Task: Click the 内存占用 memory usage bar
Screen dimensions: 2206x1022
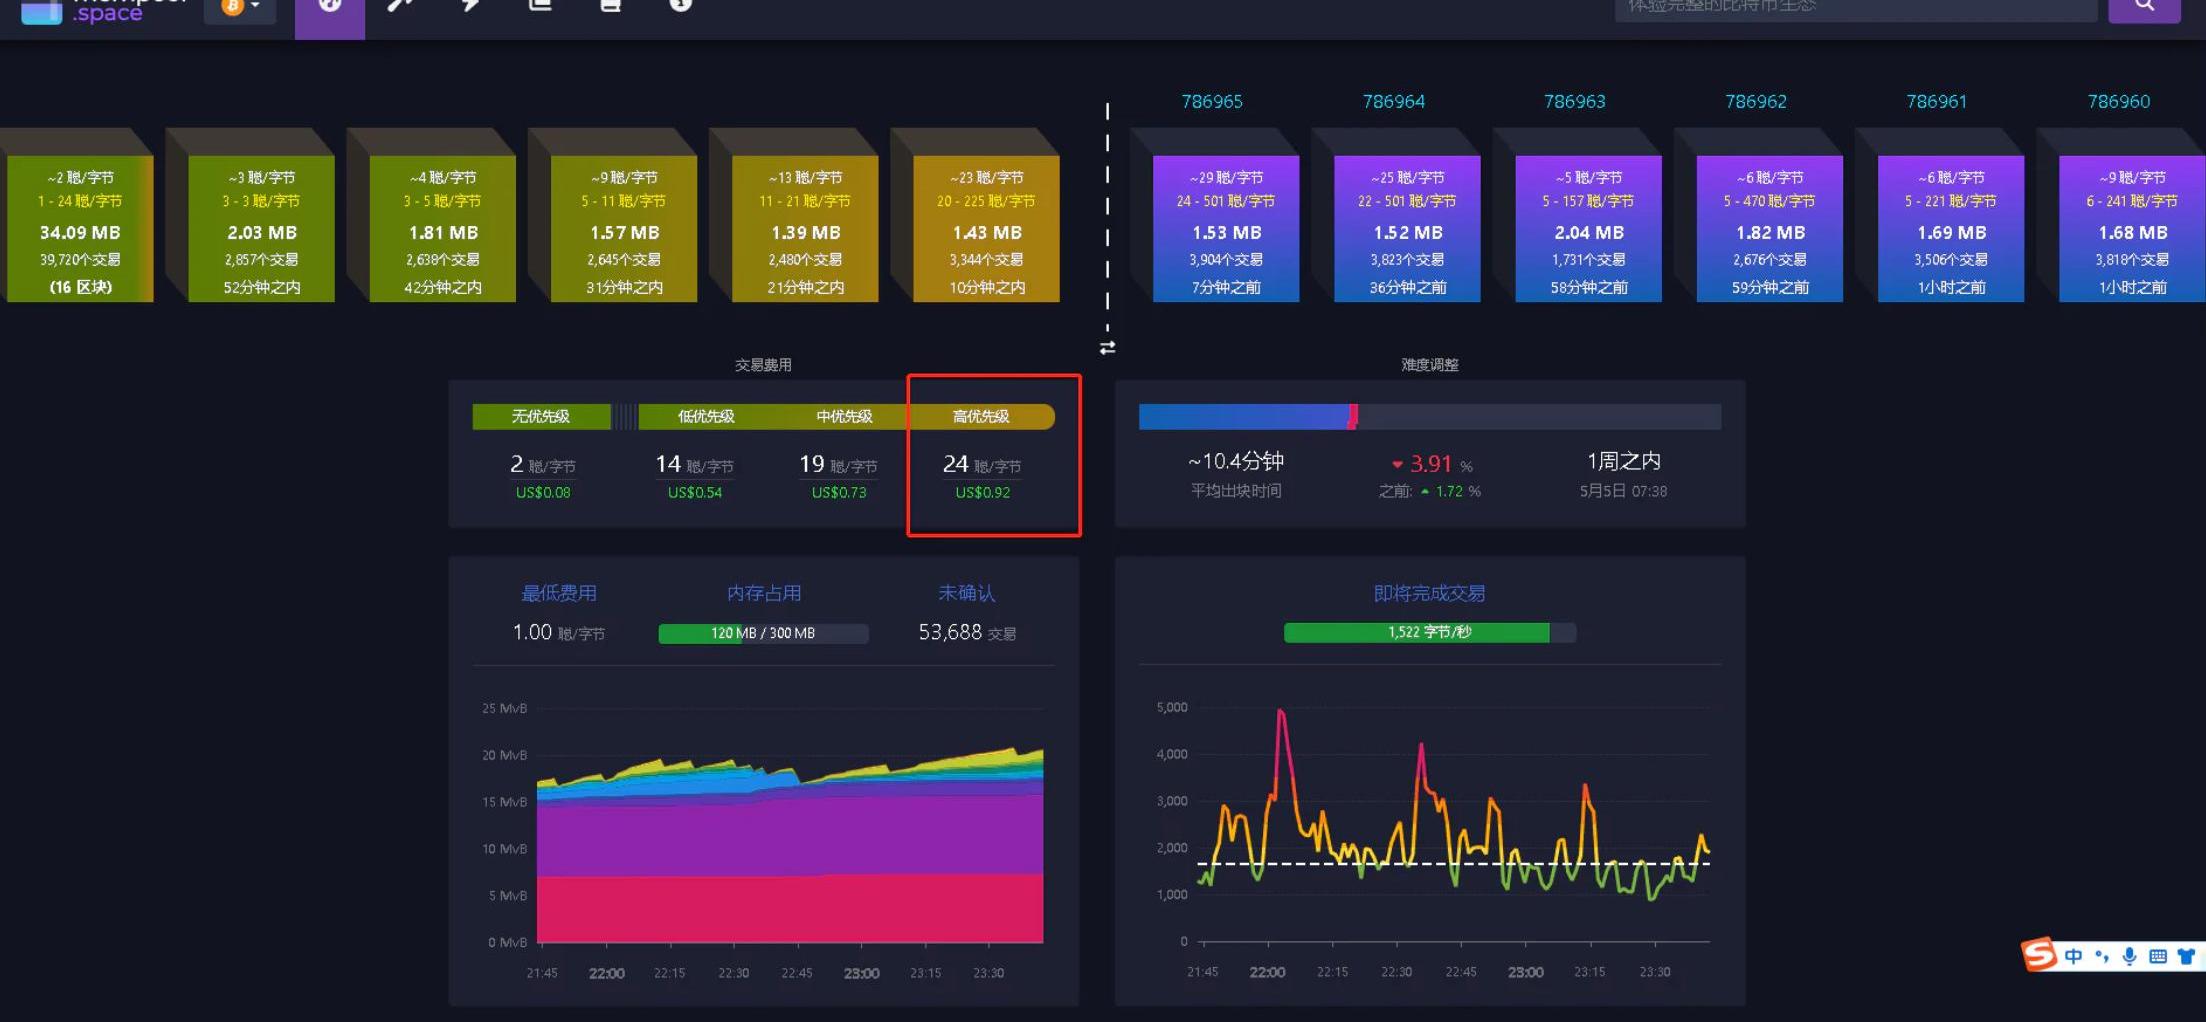Action: click(763, 633)
